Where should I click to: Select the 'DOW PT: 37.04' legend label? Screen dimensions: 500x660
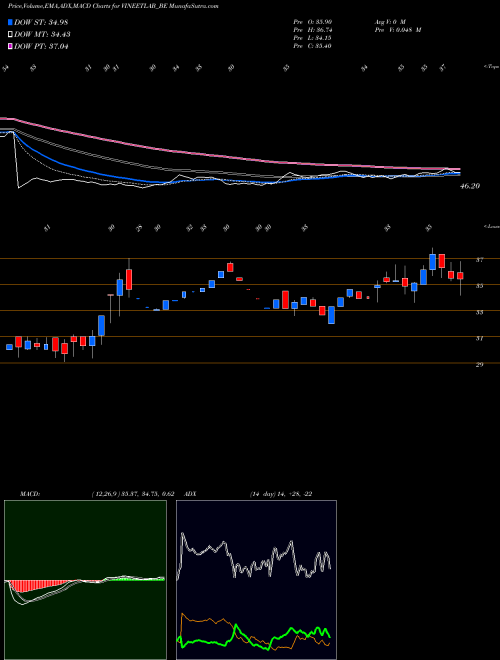click(41, 46)
